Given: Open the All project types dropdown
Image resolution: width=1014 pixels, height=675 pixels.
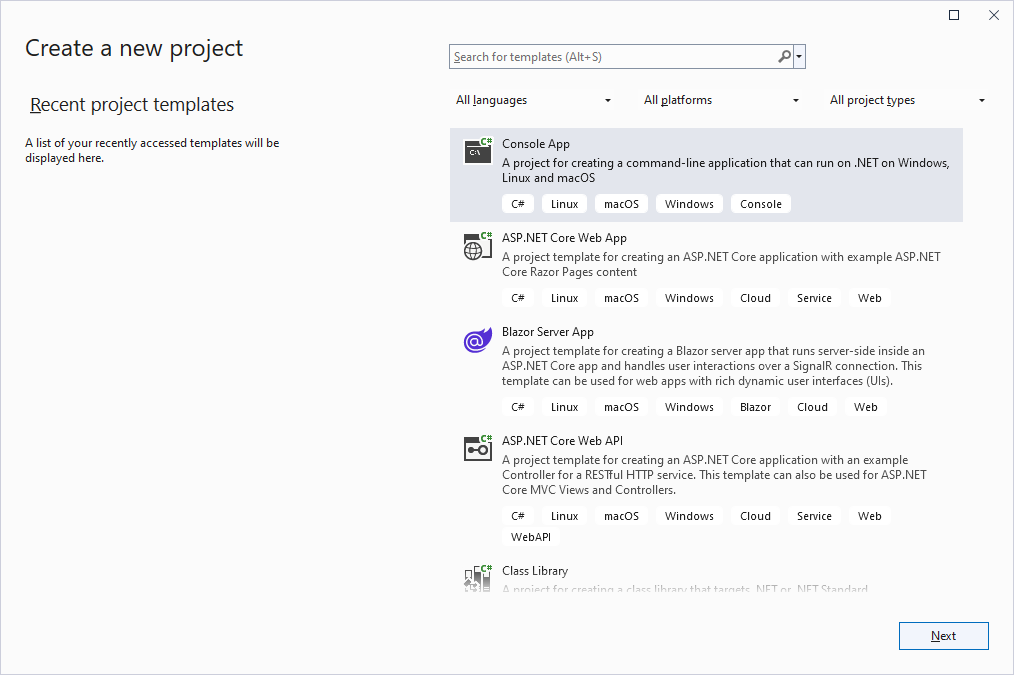Looking at the screenshot, I should (x=907, y=100).
